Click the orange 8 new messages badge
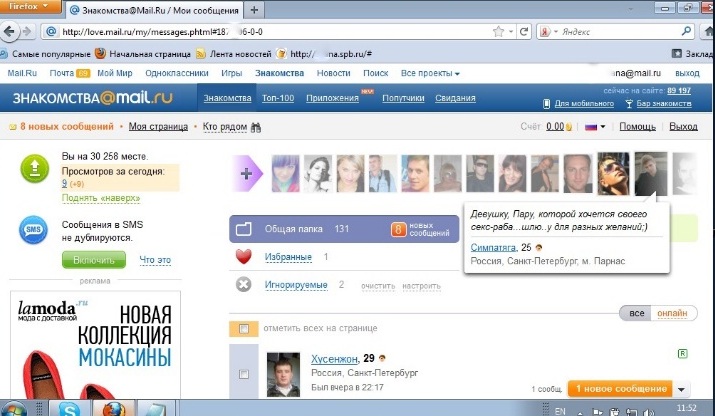715x416 pixels. pos(398,229)
